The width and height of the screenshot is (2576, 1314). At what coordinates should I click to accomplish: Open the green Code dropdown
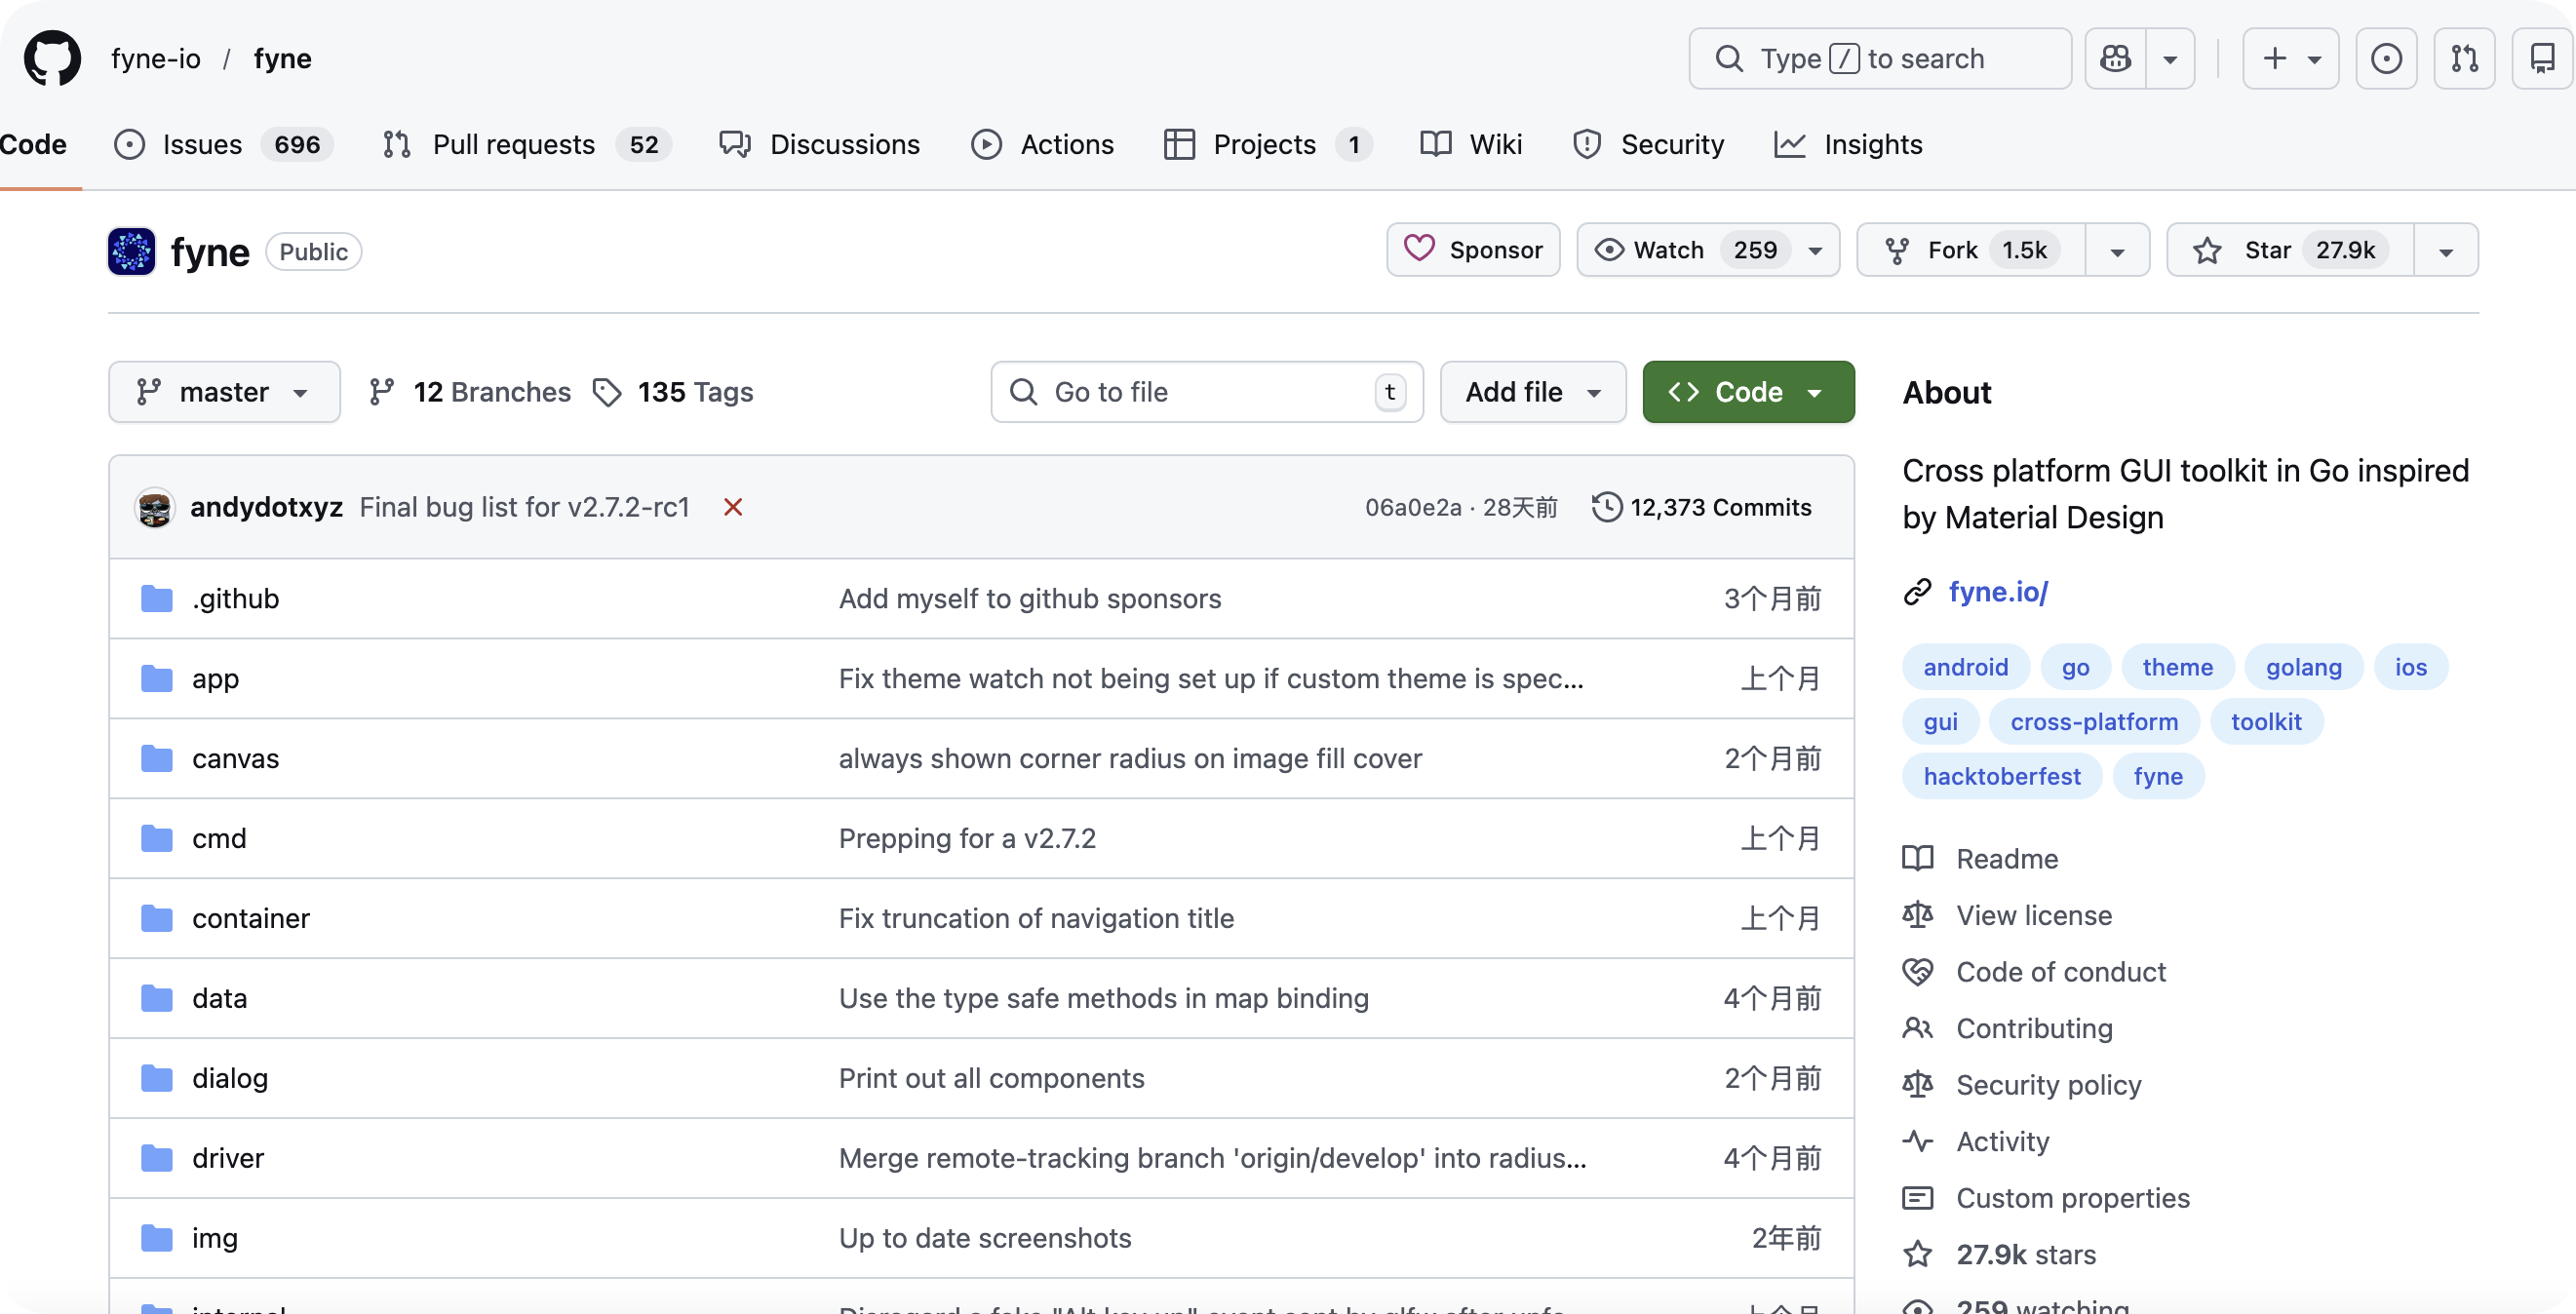click(x=1748, y=392)
